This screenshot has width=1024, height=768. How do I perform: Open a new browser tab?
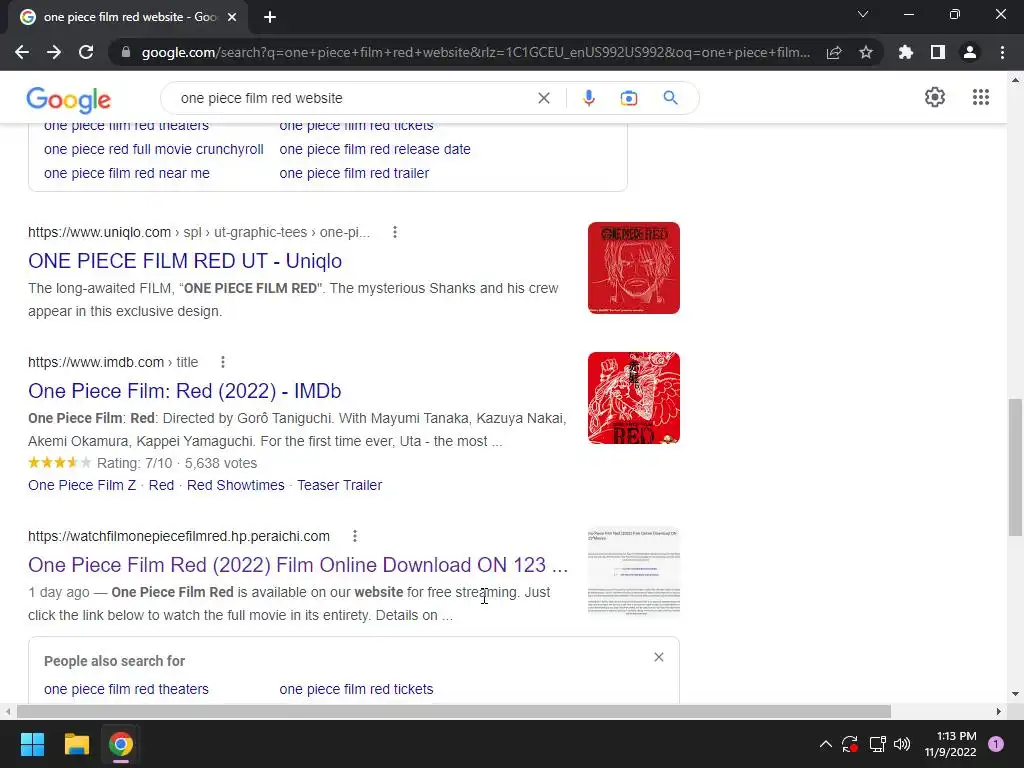pos(270,17)
